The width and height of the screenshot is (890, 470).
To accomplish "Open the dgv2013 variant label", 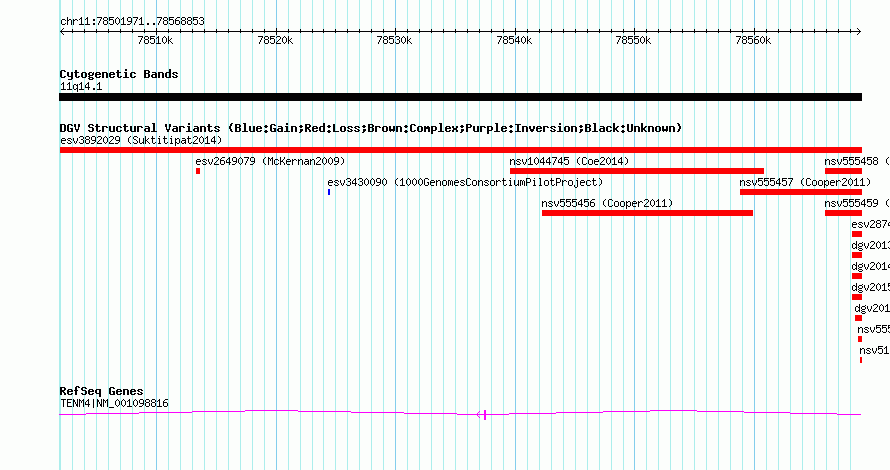I will pyautogui.click(x=871, y=245).
